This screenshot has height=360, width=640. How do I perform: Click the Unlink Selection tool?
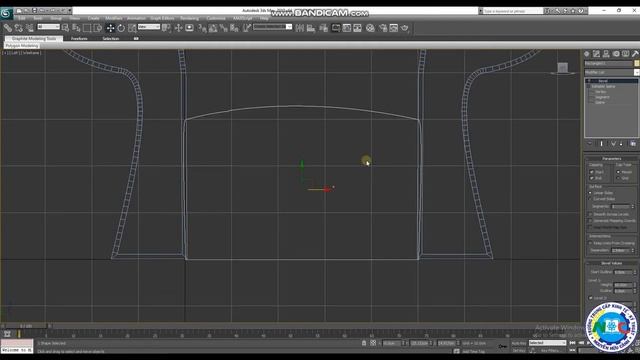(x=19, y=28)
